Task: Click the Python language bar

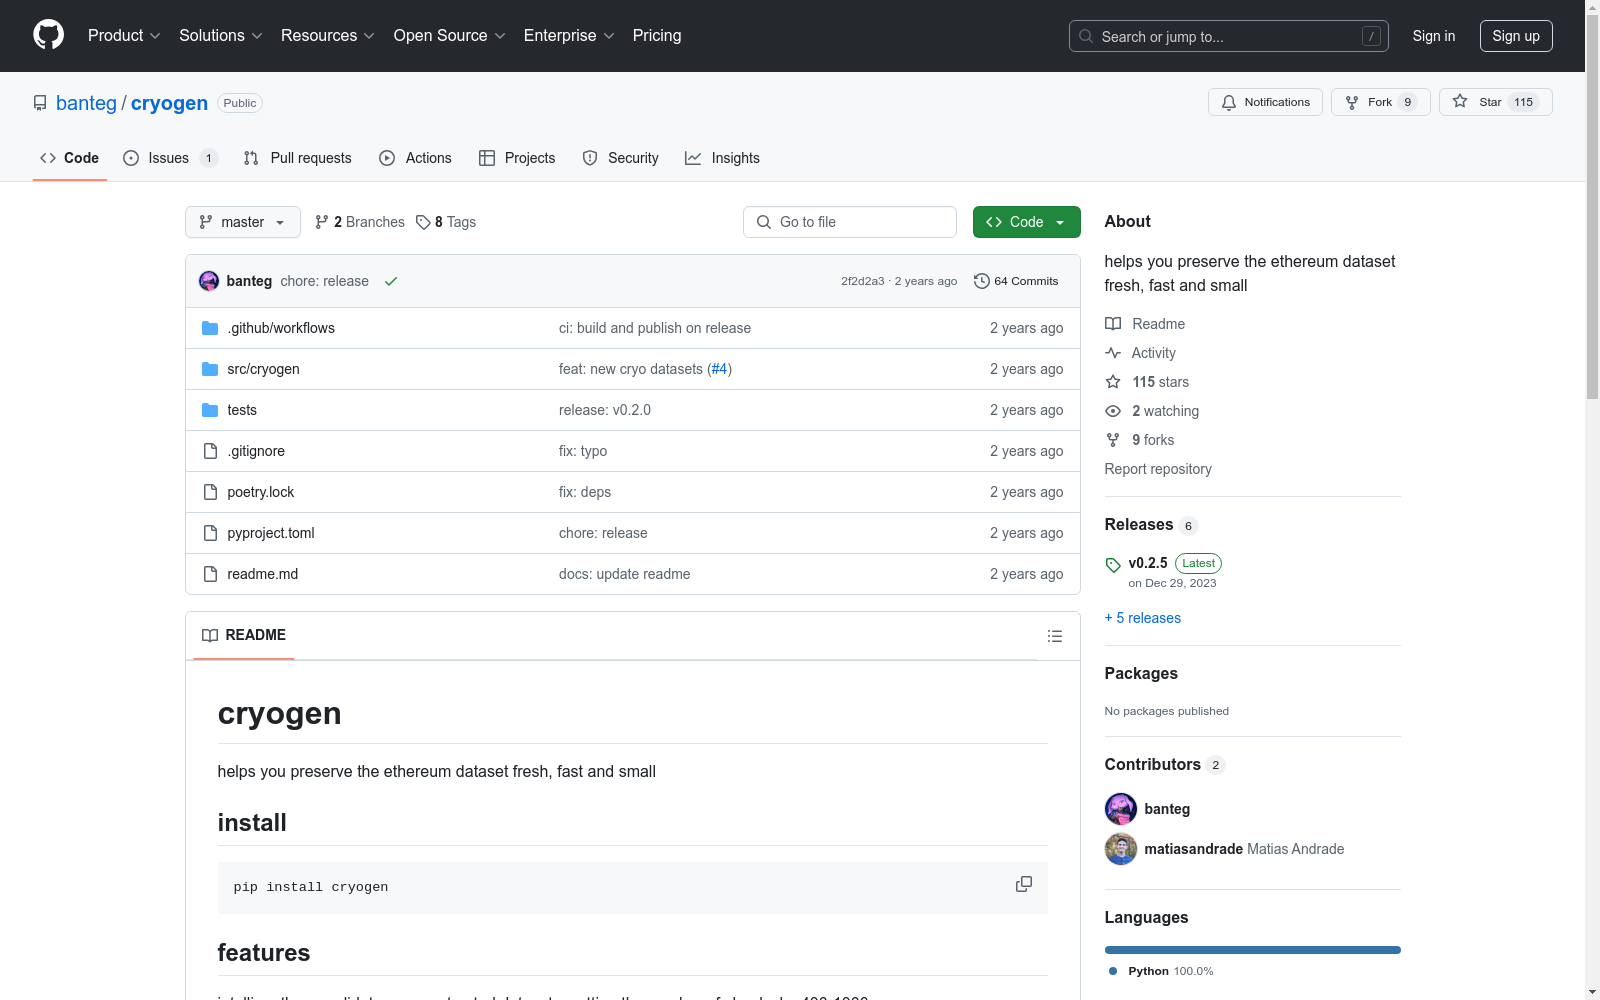Action: click(x=1253, y=950)
